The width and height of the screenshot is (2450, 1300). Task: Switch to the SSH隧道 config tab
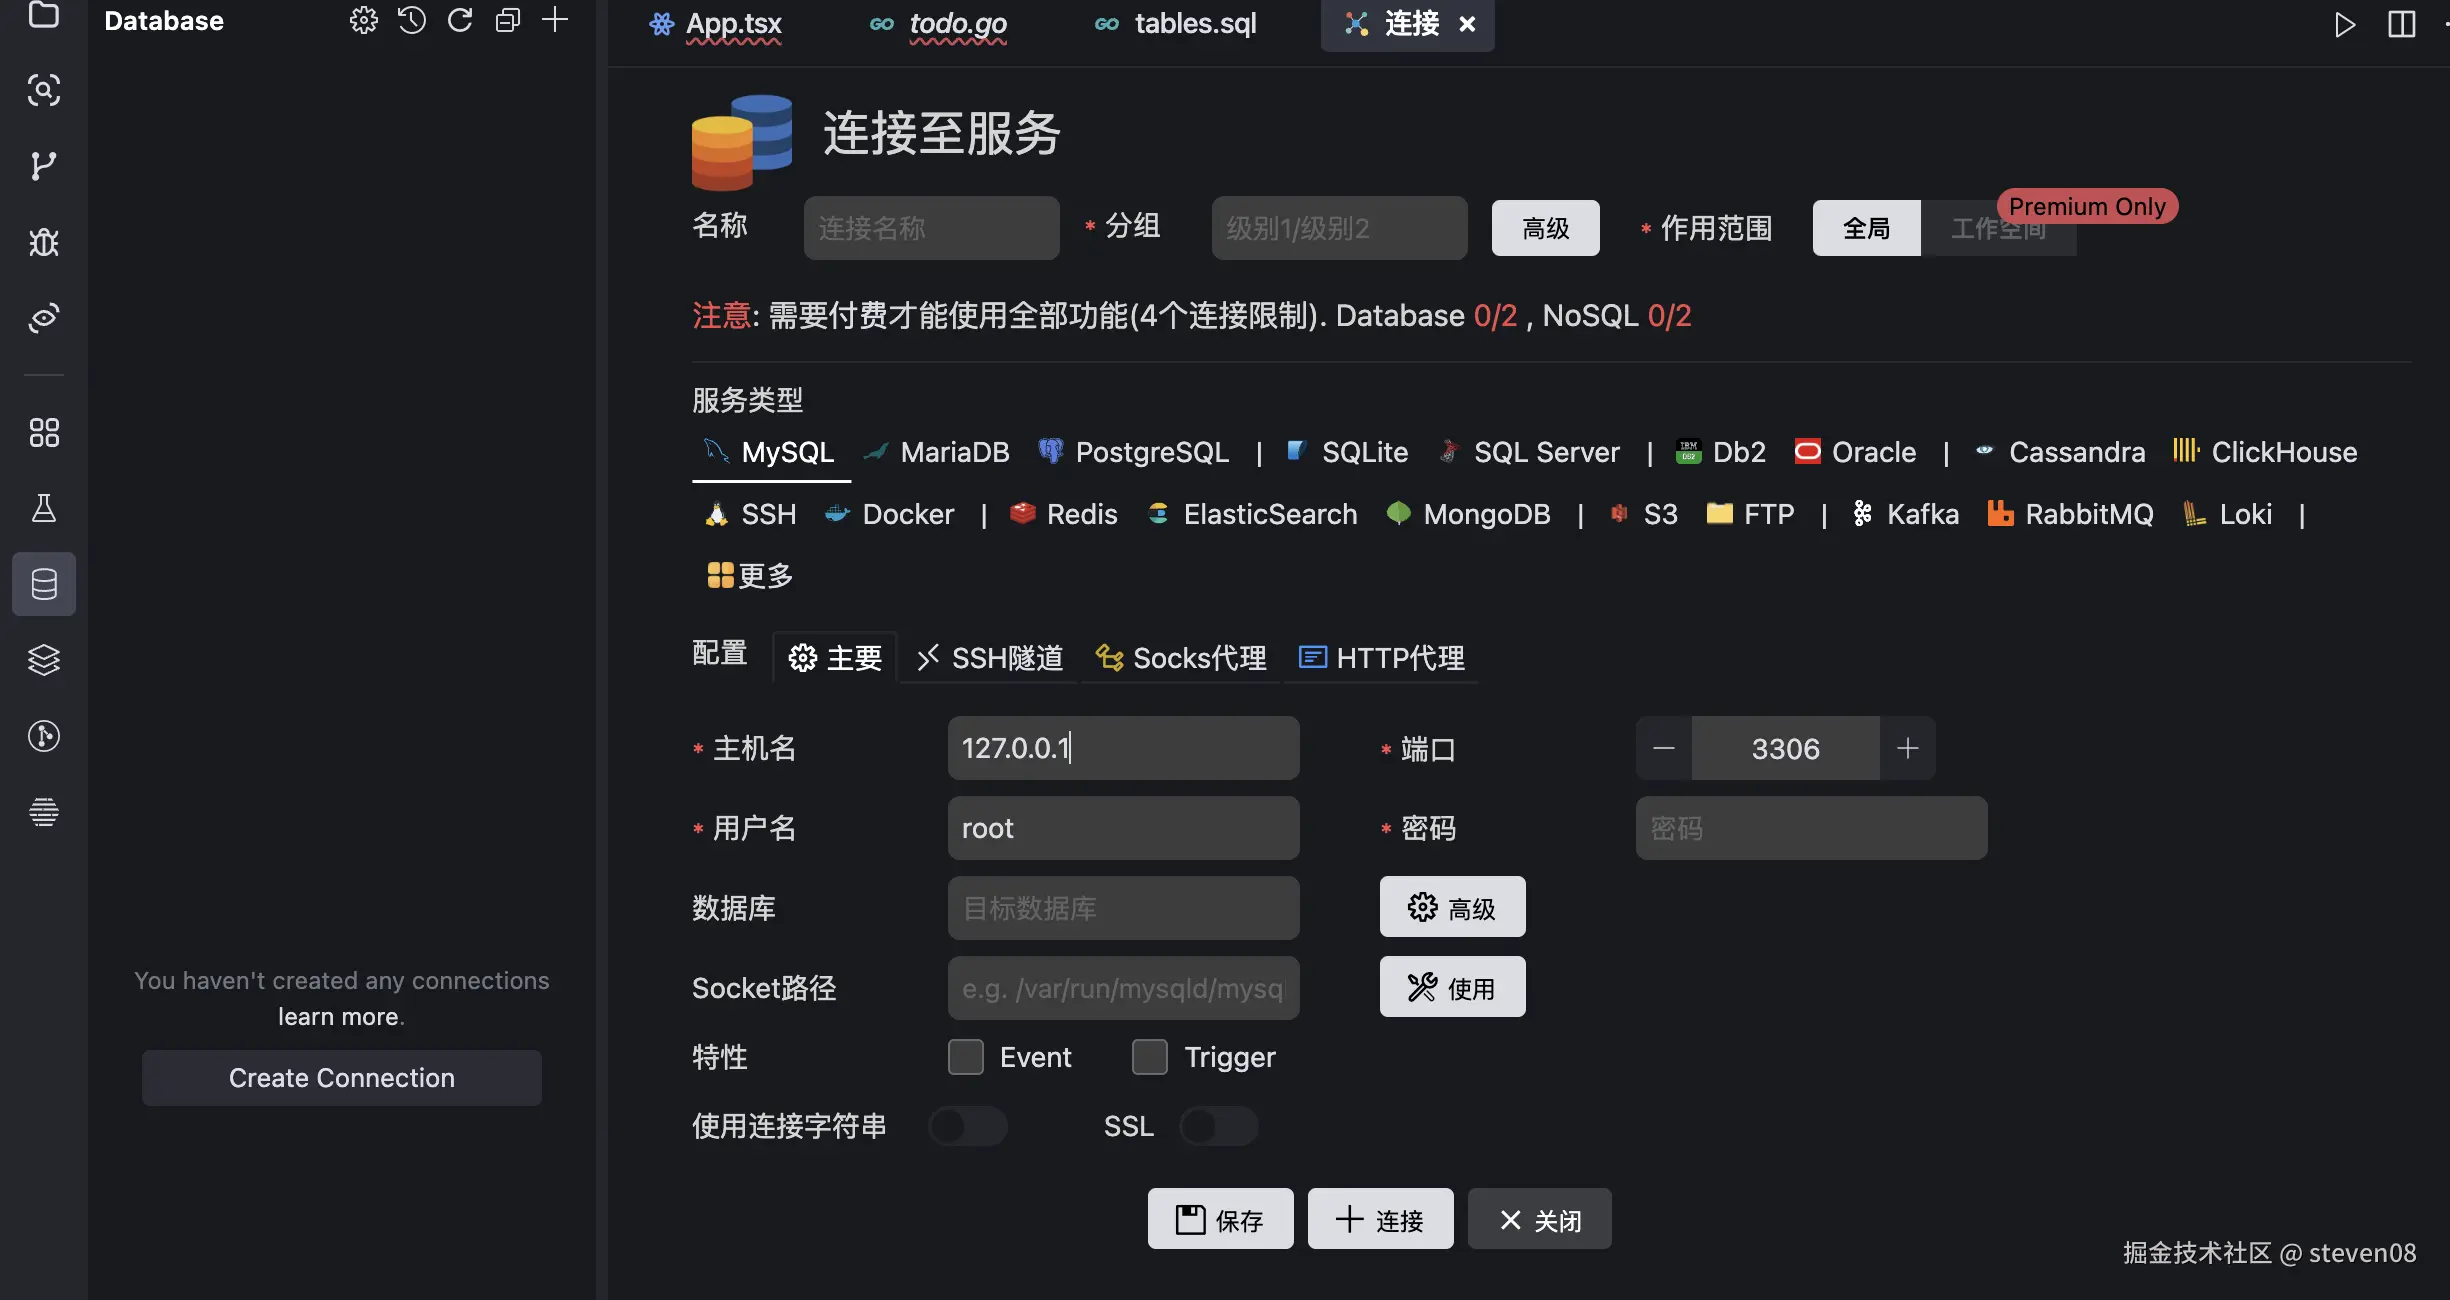pos(990,658)
